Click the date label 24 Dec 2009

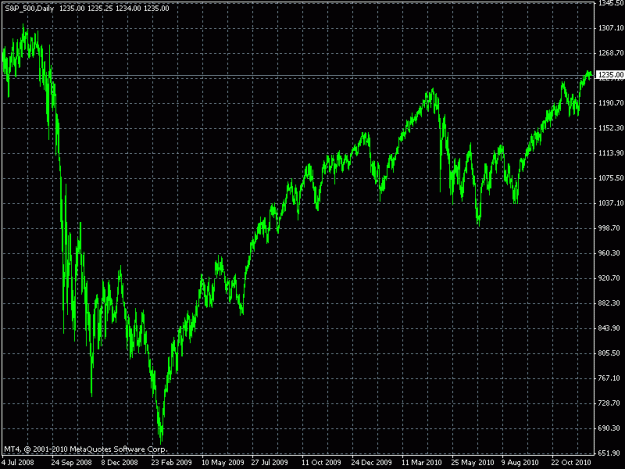tap(371, 463)
